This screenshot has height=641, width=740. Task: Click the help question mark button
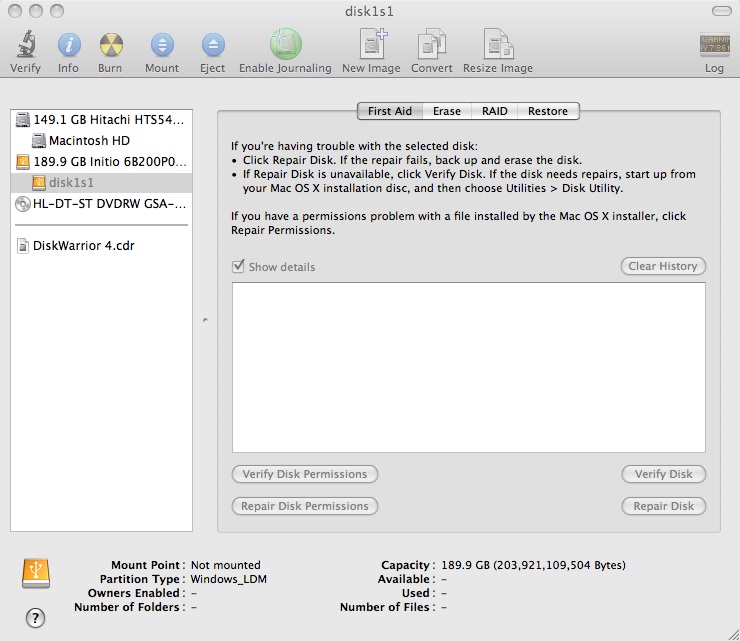pos(35,617)
